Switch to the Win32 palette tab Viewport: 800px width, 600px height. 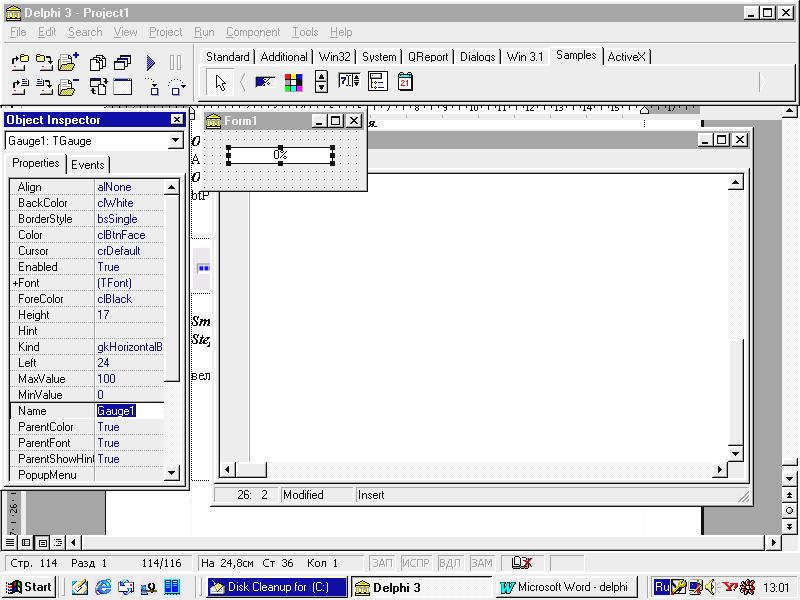(x=335, y=57)
